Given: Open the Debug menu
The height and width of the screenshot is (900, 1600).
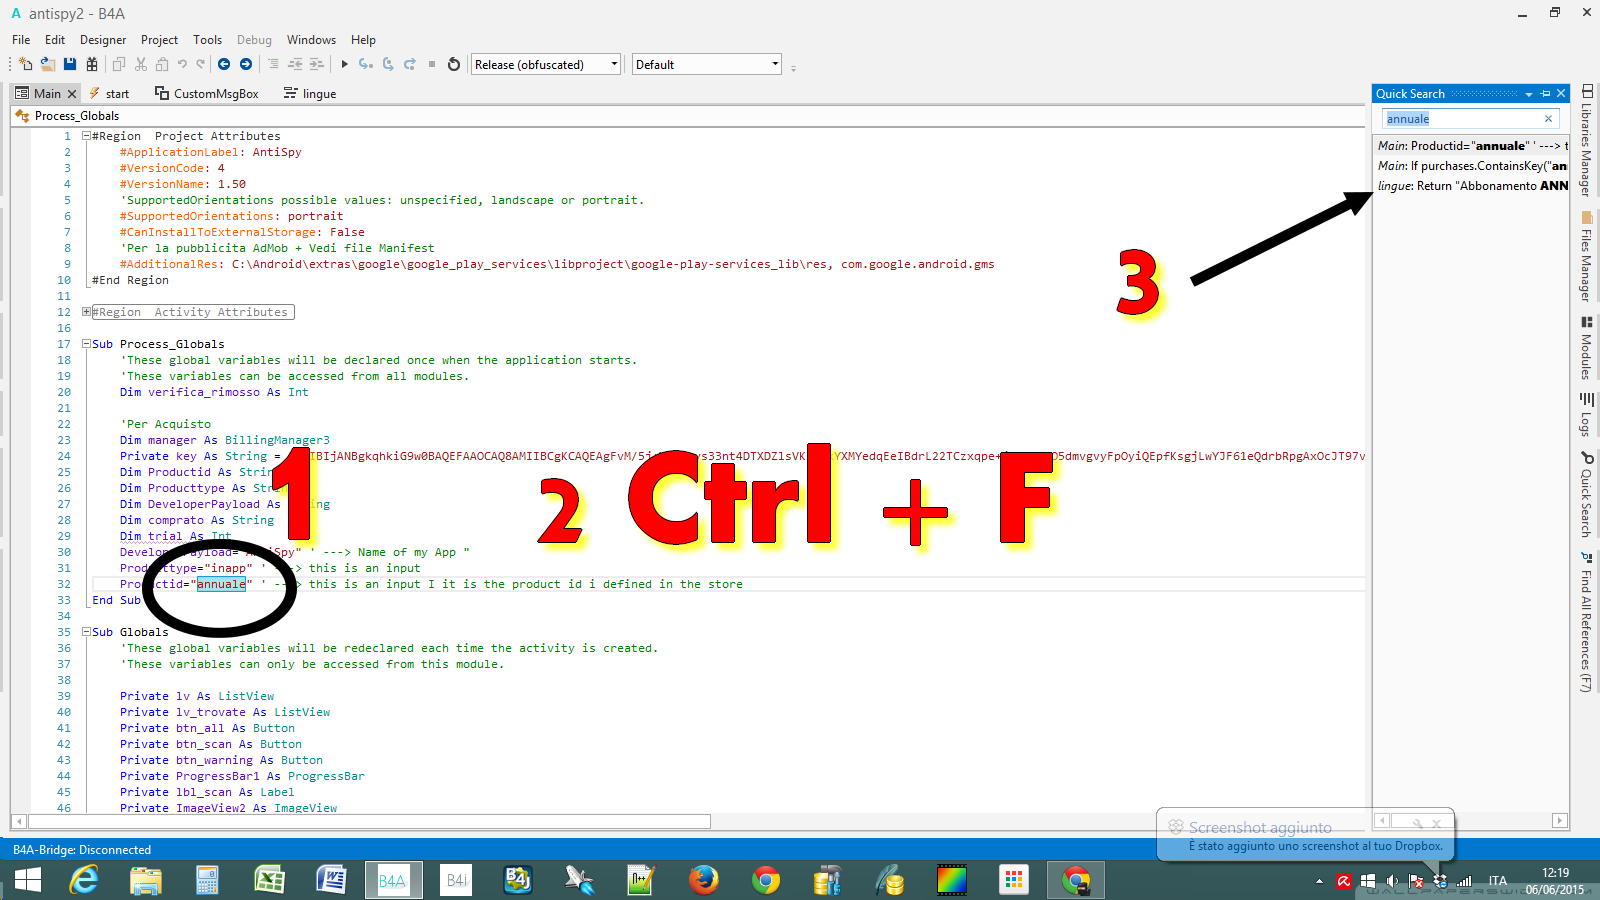Looking at the screenshot, I should (x=254, y=40).
